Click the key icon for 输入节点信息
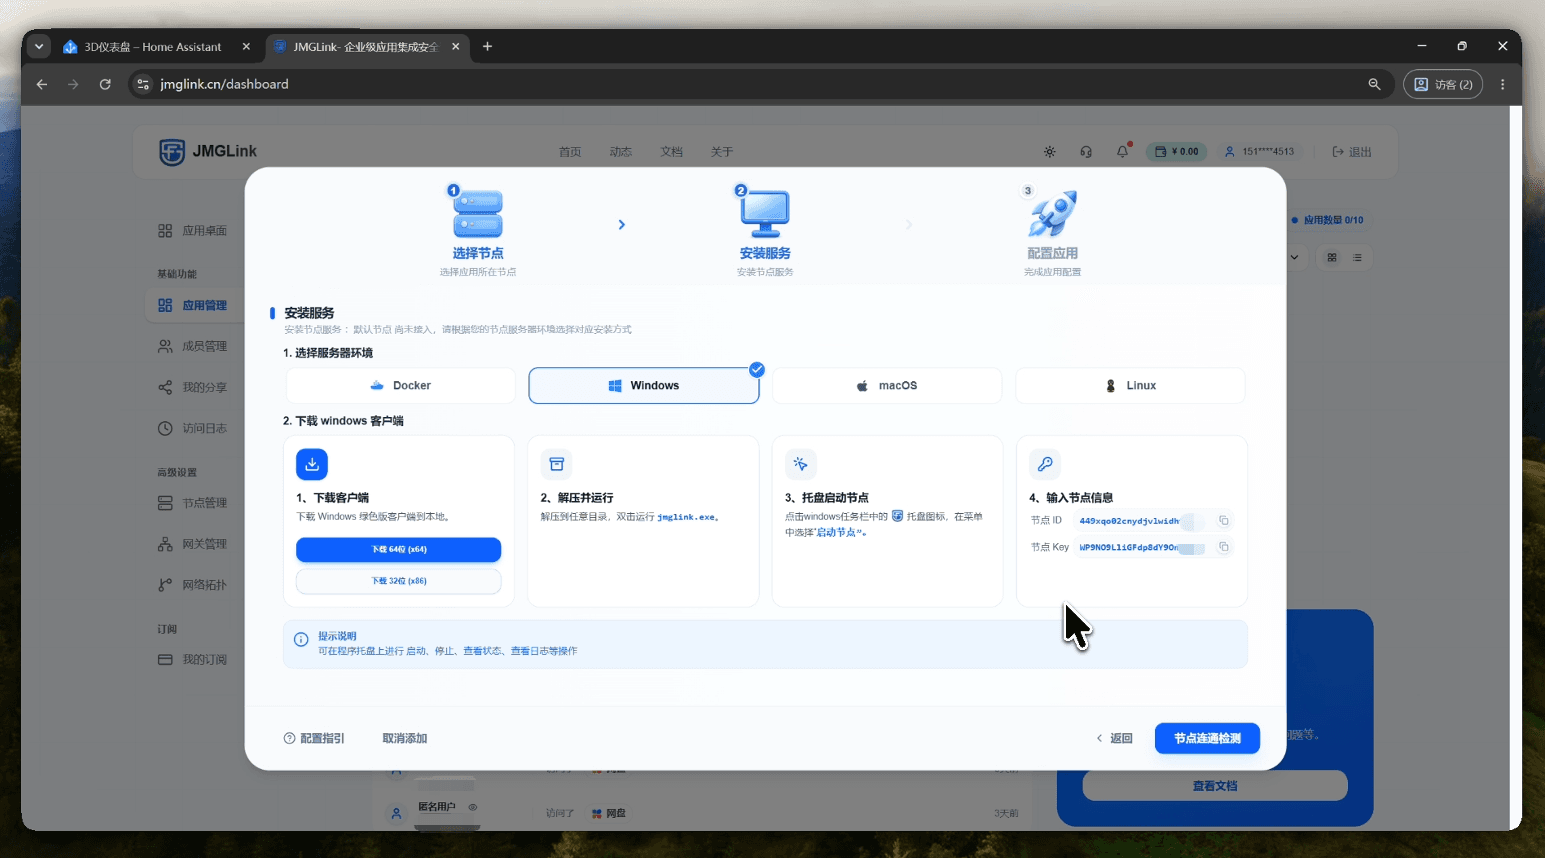 click(1045, 464)
